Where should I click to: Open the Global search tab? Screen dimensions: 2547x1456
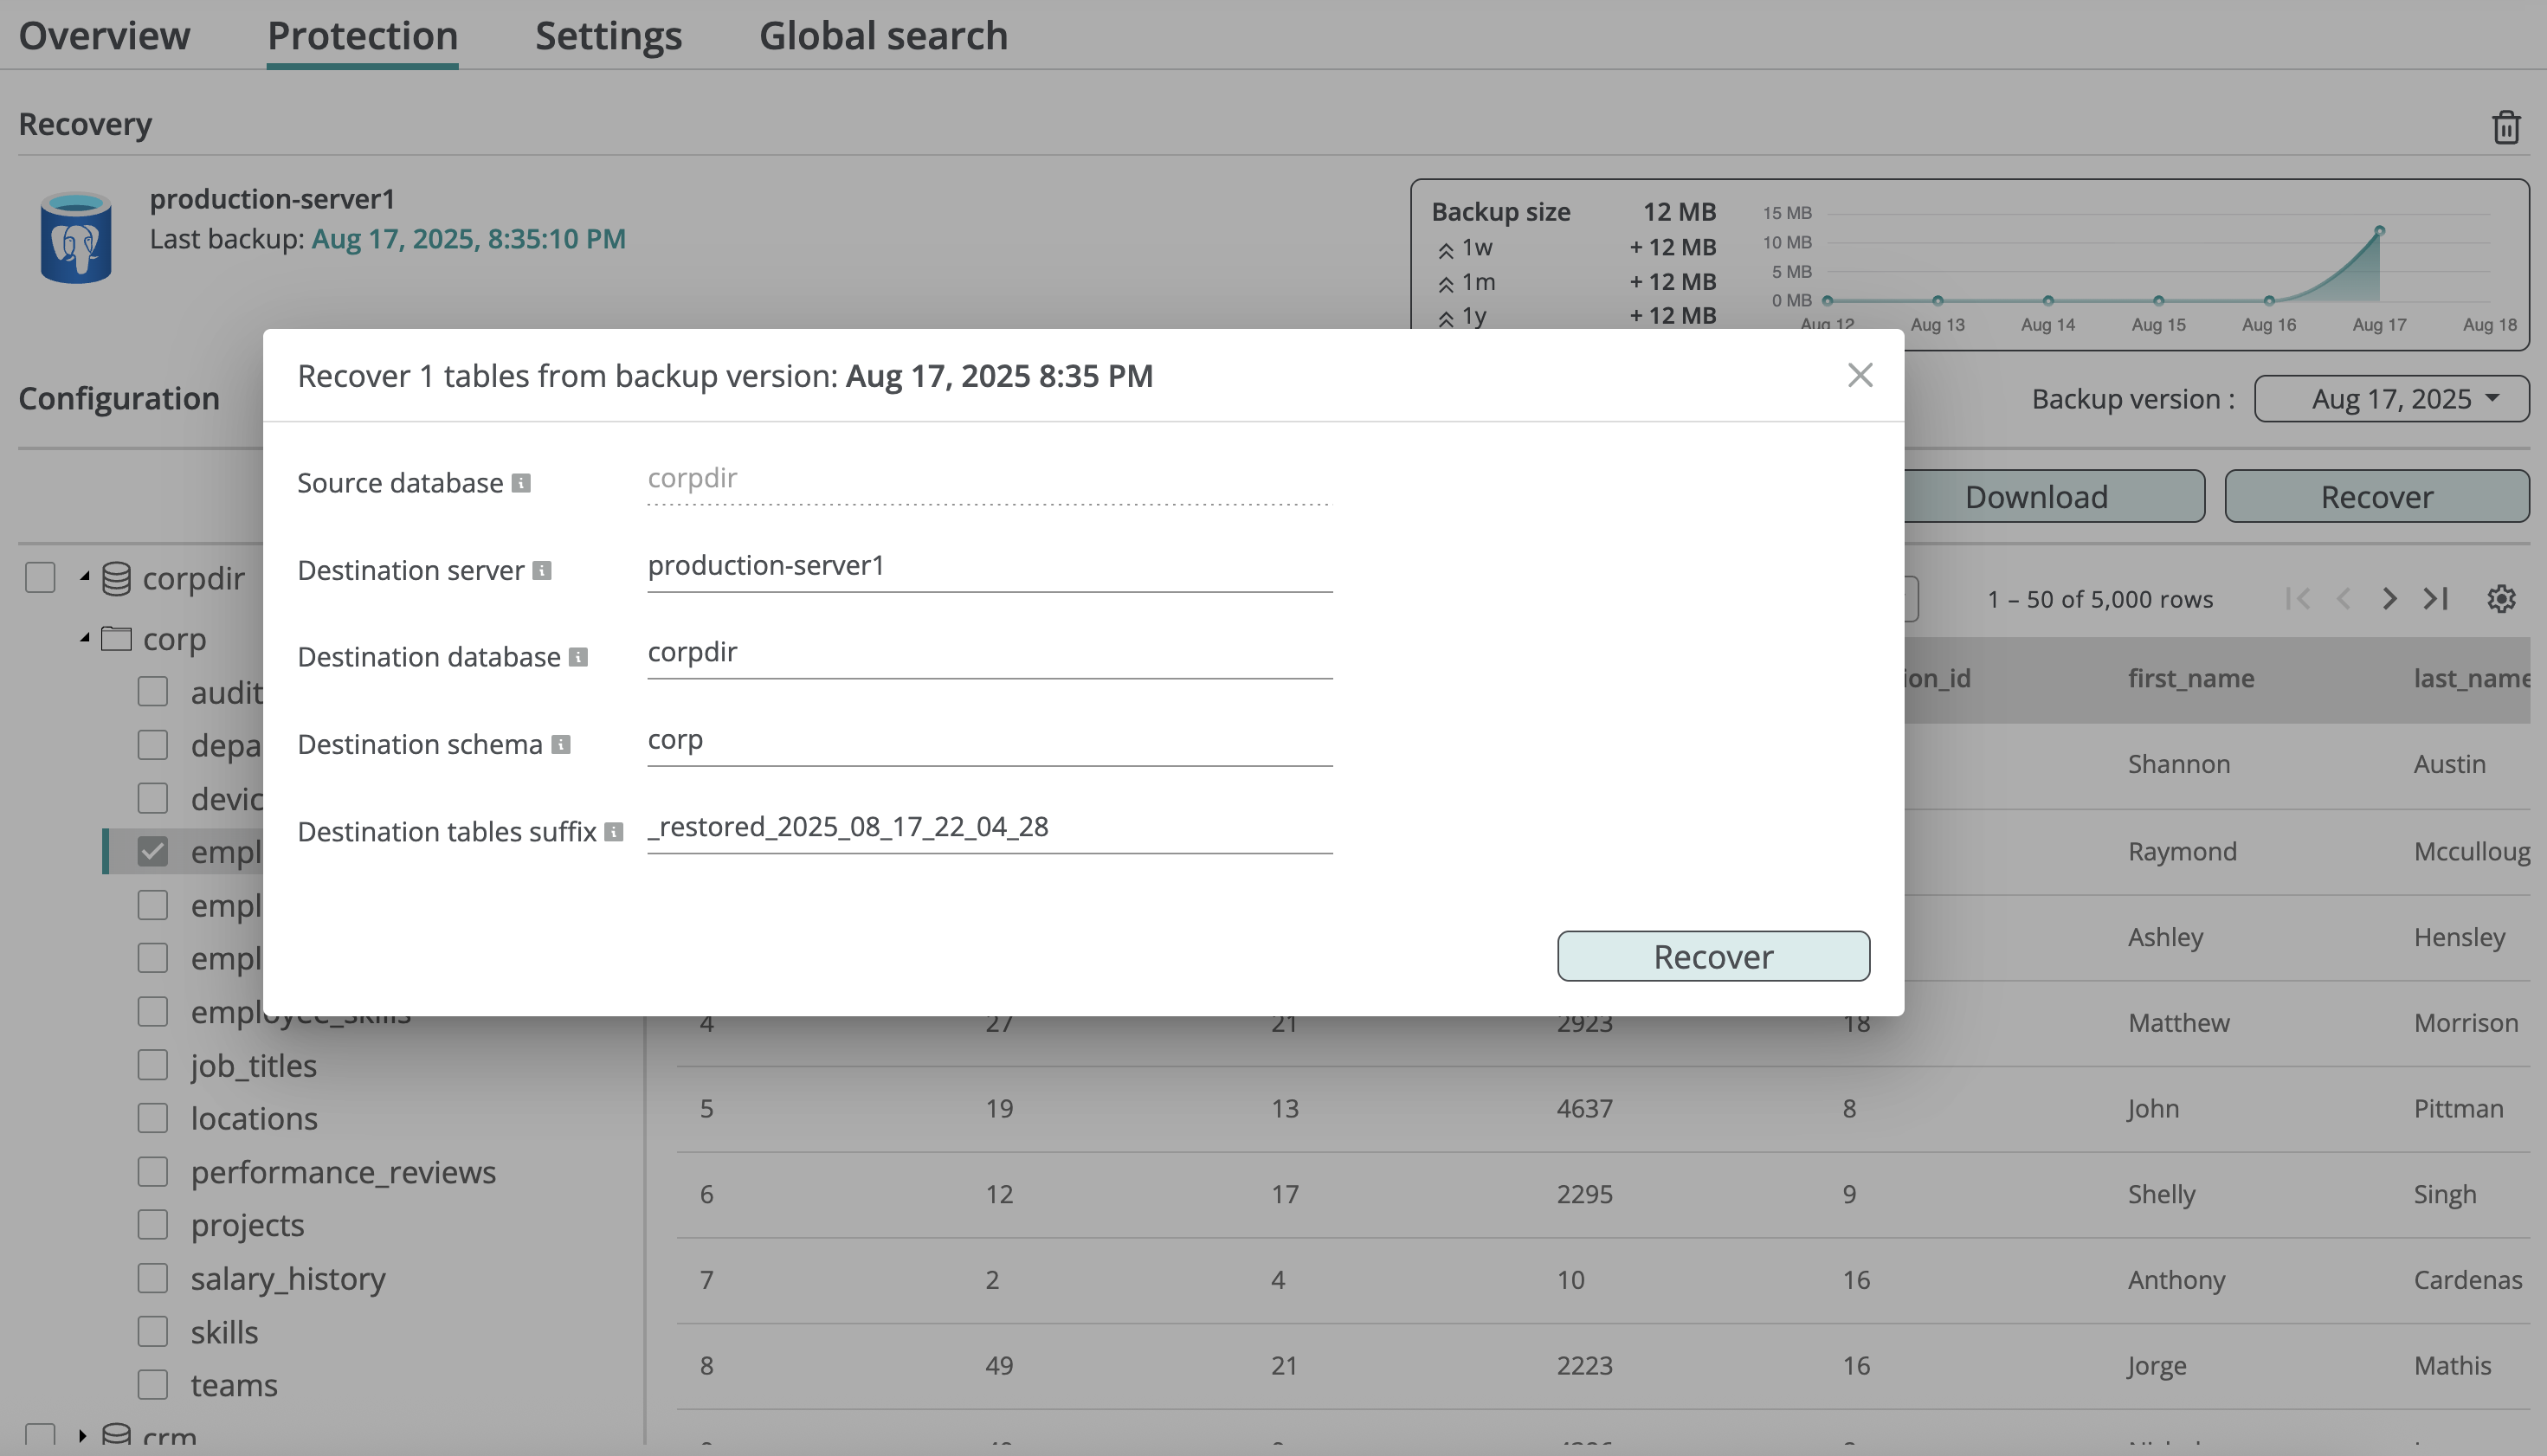click(x=883, y=36)
